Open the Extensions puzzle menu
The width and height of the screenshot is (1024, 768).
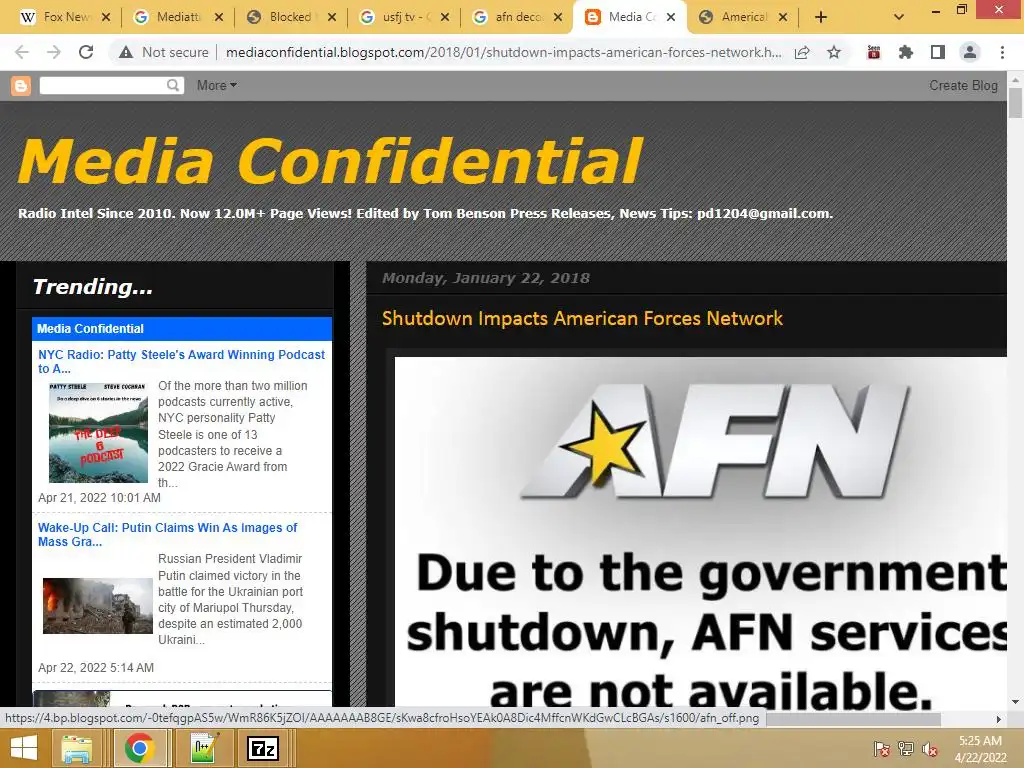pos(906,52)
